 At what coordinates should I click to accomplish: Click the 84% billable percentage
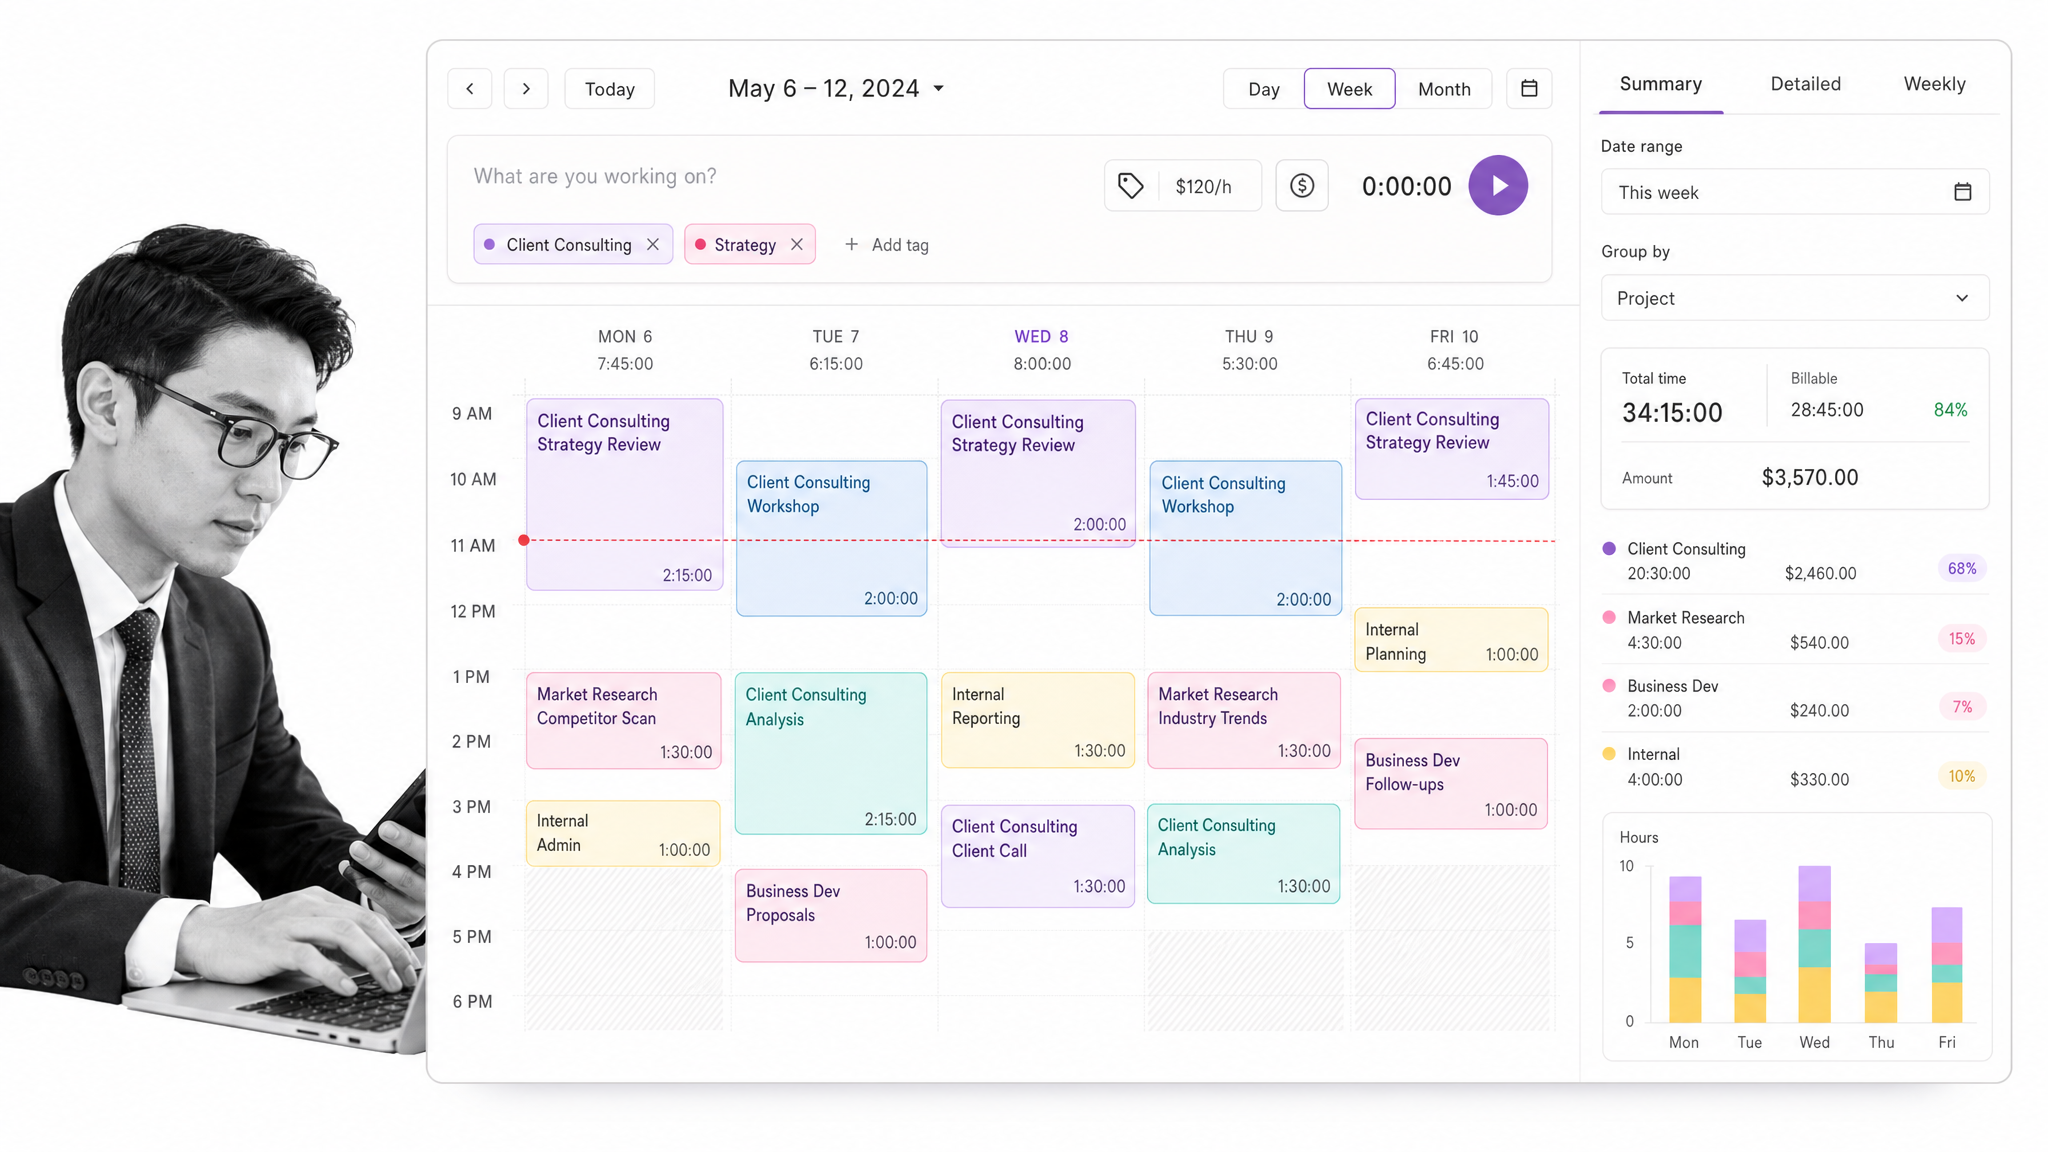click(1950, 410)
